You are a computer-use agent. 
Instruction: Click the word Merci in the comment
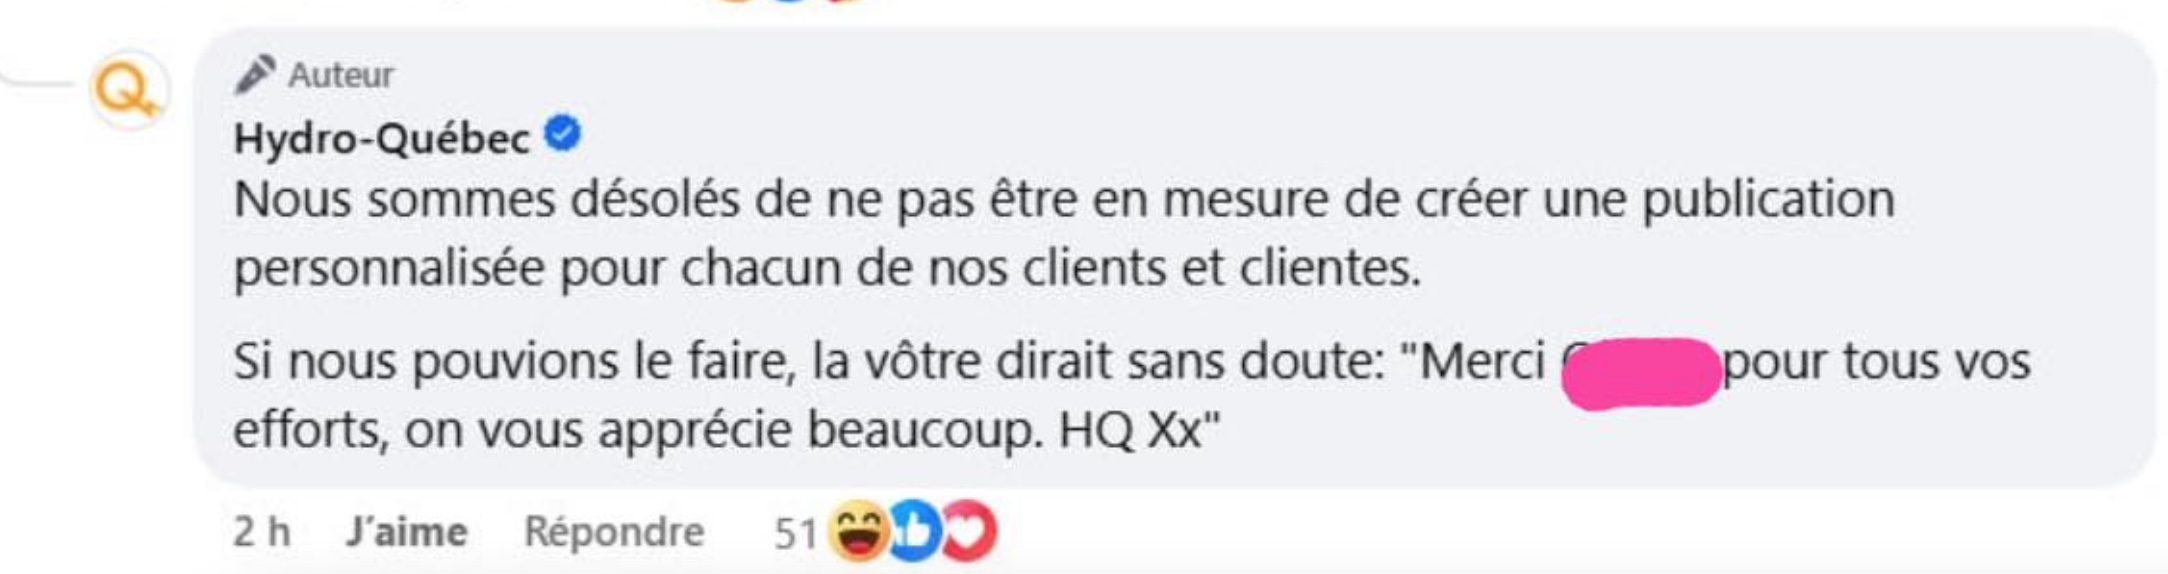click(x=1483, y=361)
